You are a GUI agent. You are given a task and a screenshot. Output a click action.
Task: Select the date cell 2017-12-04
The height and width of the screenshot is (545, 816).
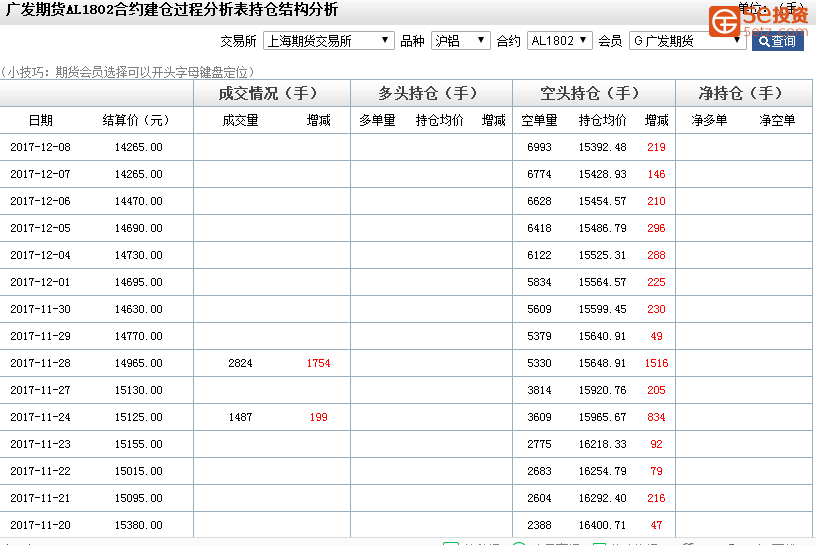[x=40, y=256]
